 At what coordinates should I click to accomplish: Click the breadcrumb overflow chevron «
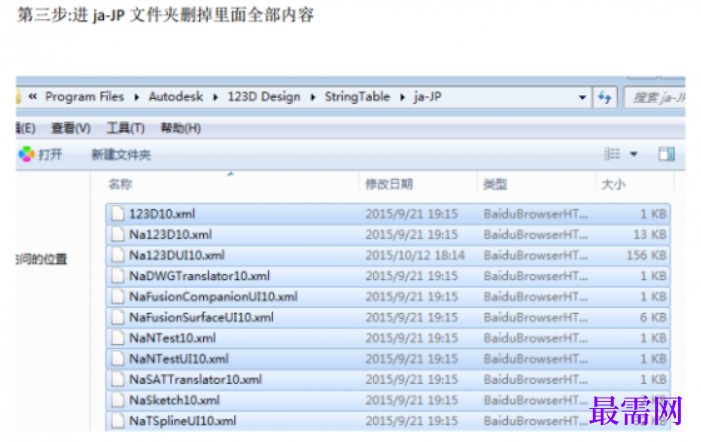33,97
